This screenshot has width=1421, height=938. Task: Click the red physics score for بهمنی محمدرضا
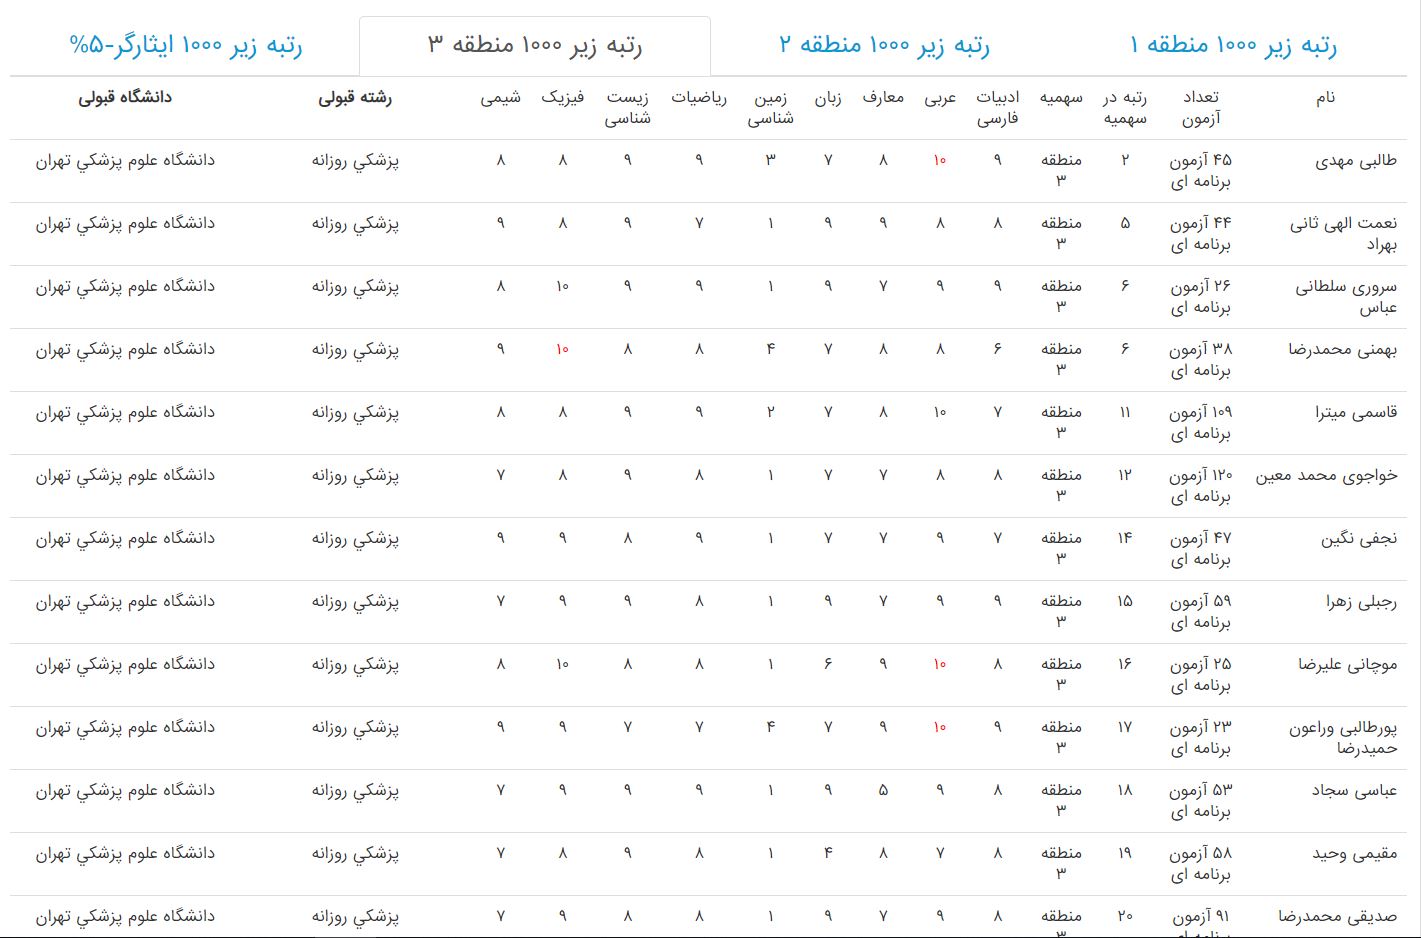562,350
